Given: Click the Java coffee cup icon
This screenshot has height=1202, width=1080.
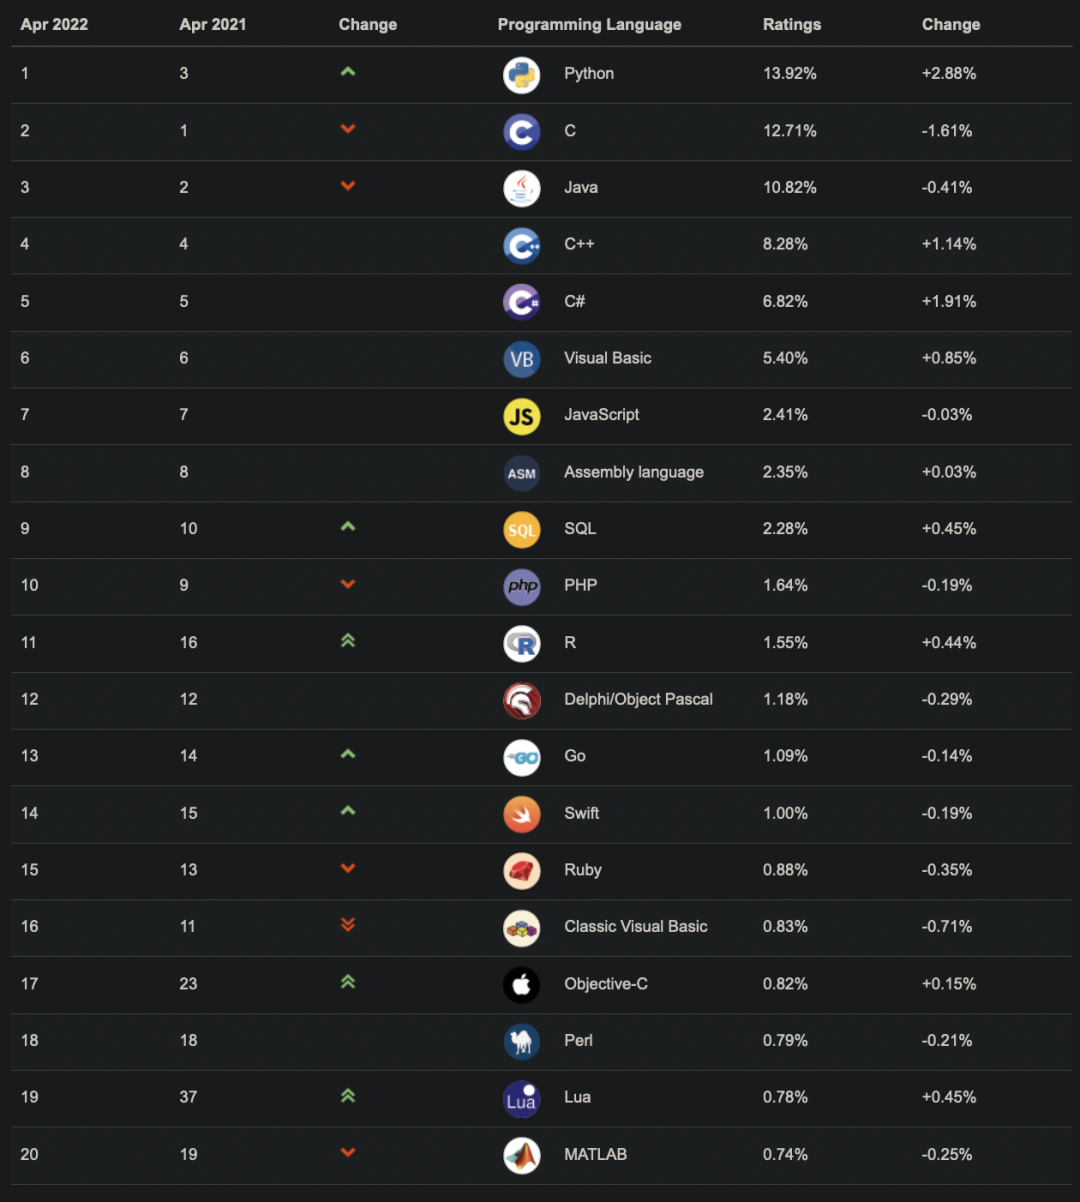Looking at the screenshot, I should [521, 188].
